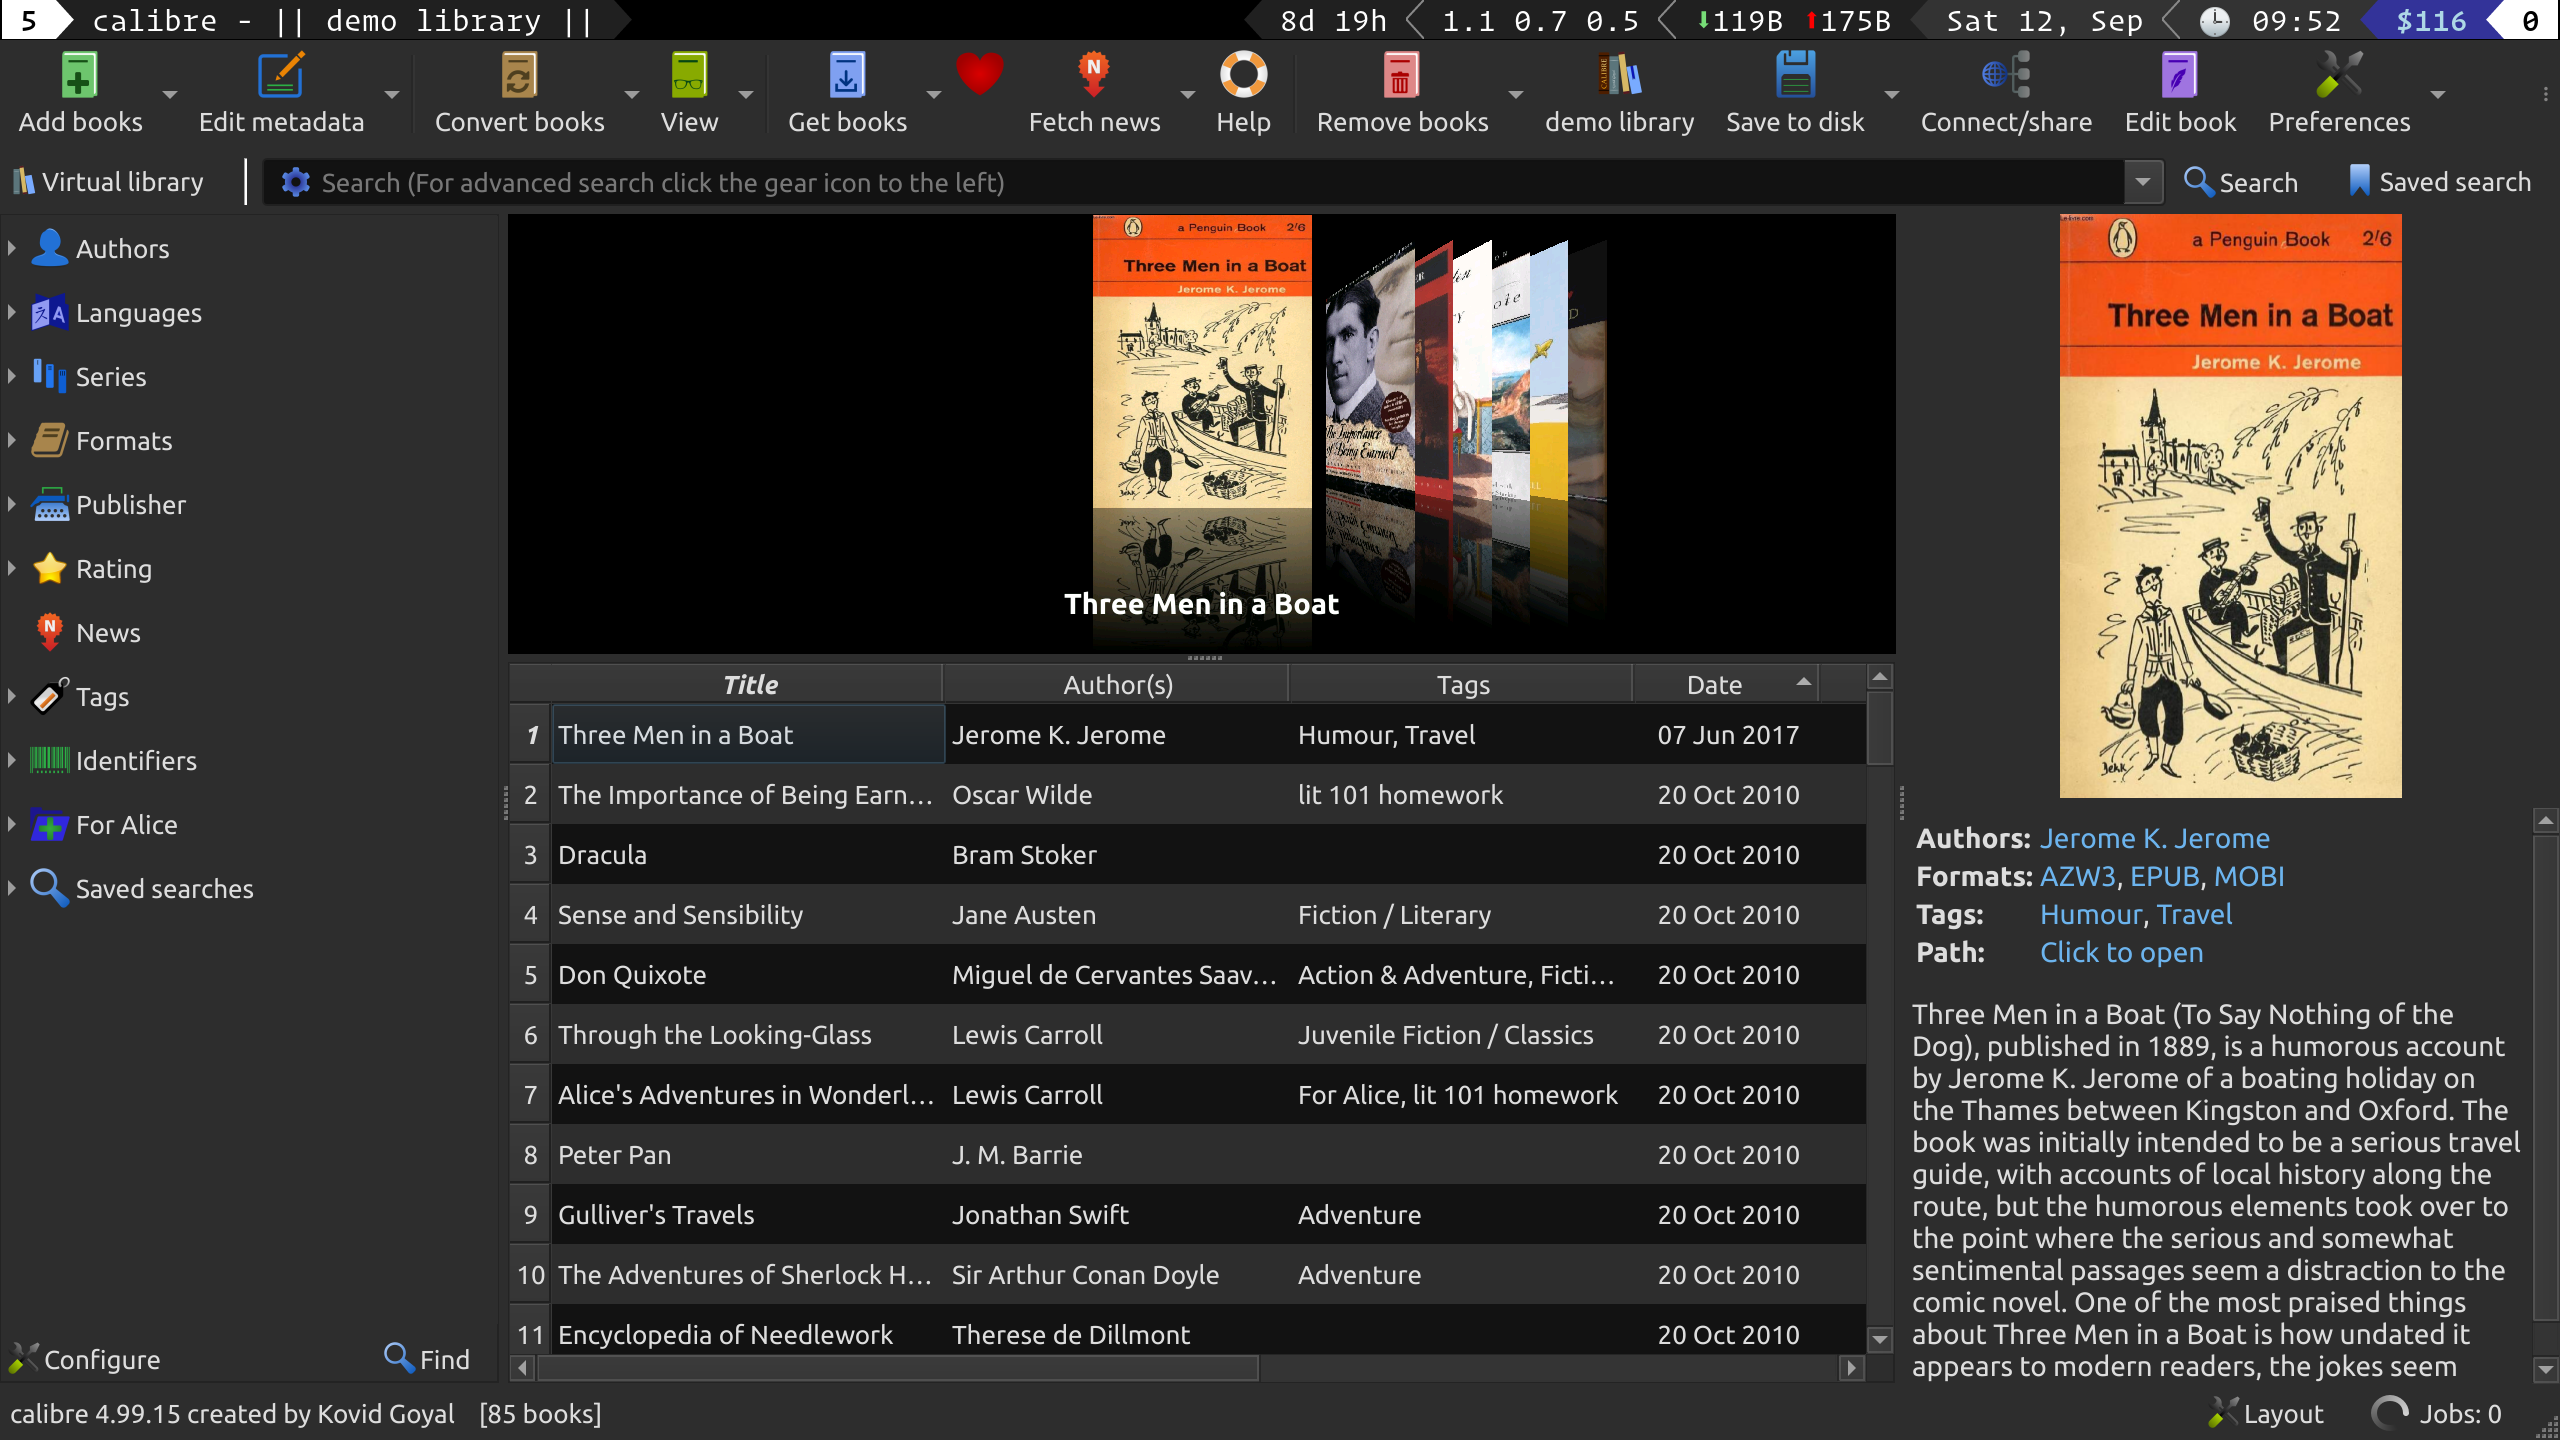Open the search history dropdown

pyautogui.click(x=2142, y=182)
